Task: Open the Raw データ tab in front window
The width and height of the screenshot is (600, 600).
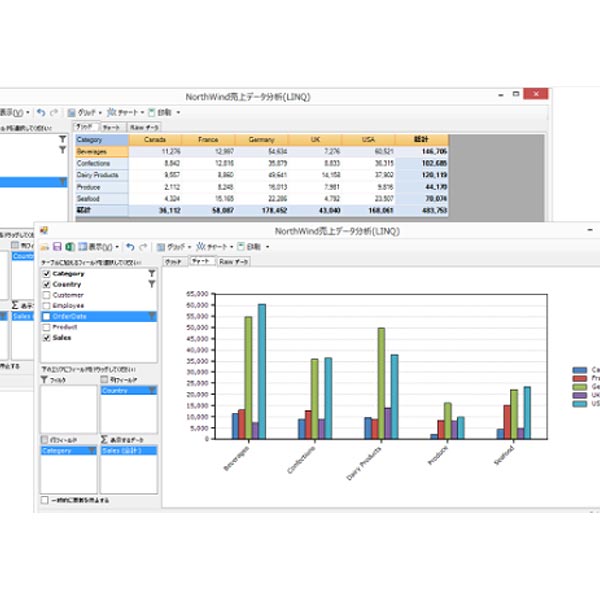Action: coord(233,262)
